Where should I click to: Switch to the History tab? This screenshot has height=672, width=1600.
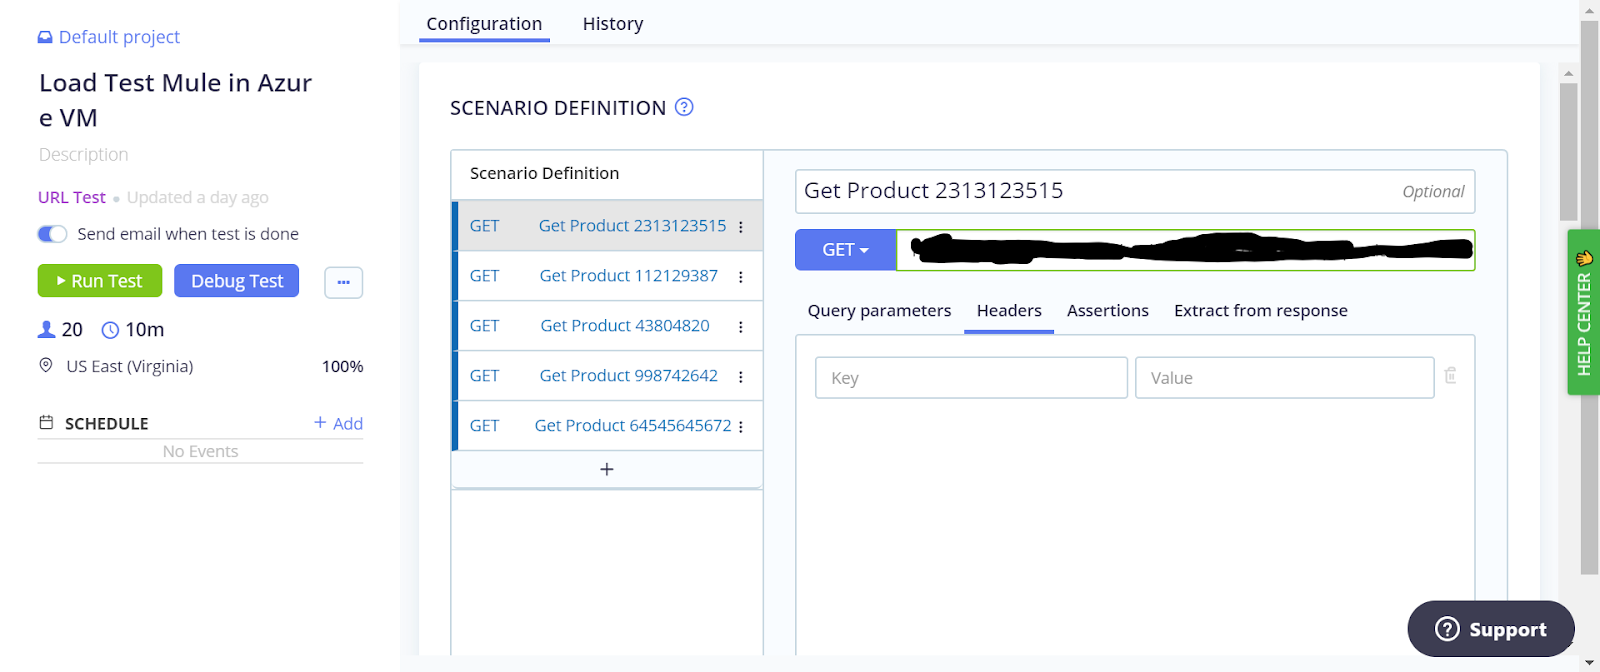coord(613,24)
